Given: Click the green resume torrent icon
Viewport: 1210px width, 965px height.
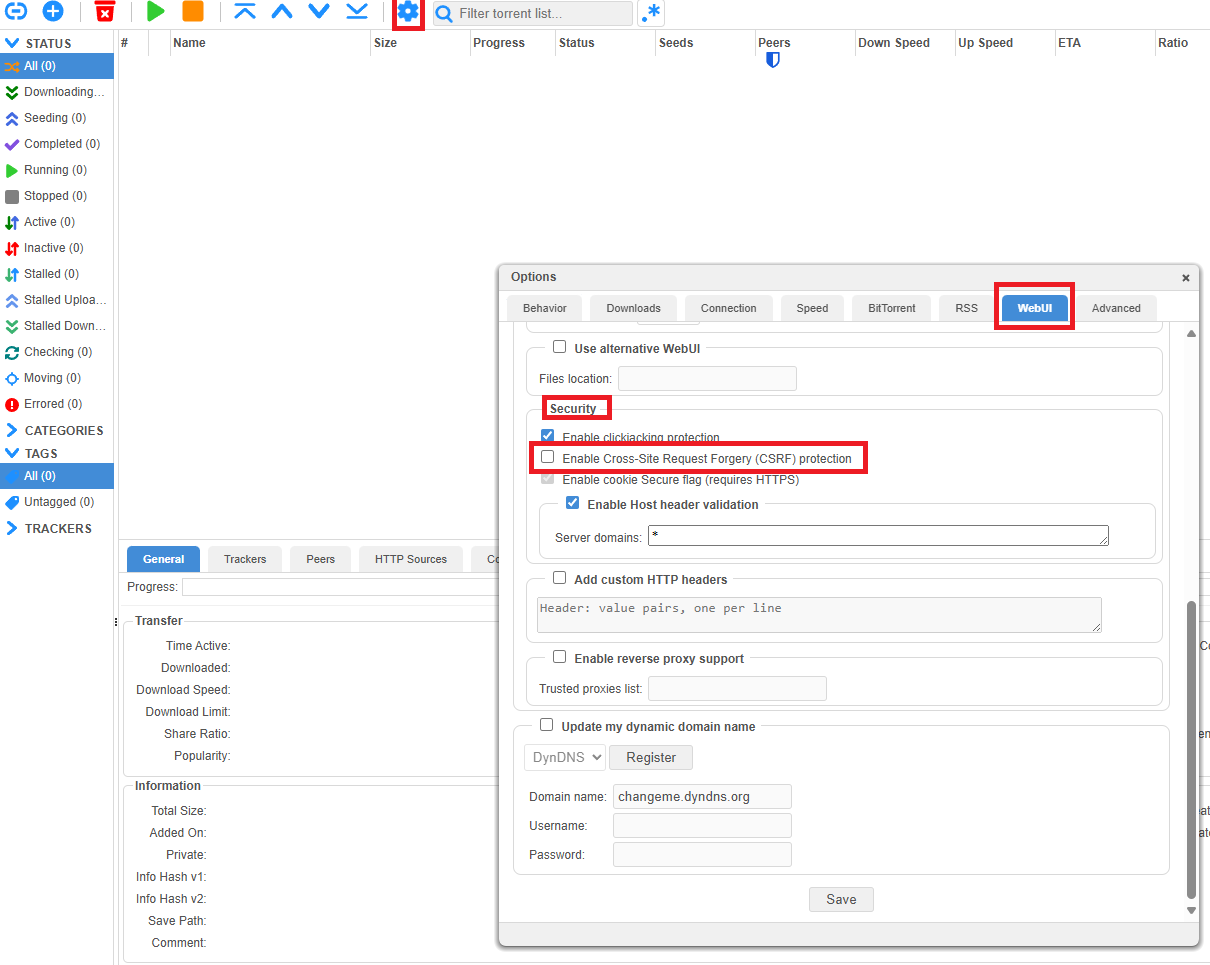Looking at the screenshot, I should [x=155, y=12].
